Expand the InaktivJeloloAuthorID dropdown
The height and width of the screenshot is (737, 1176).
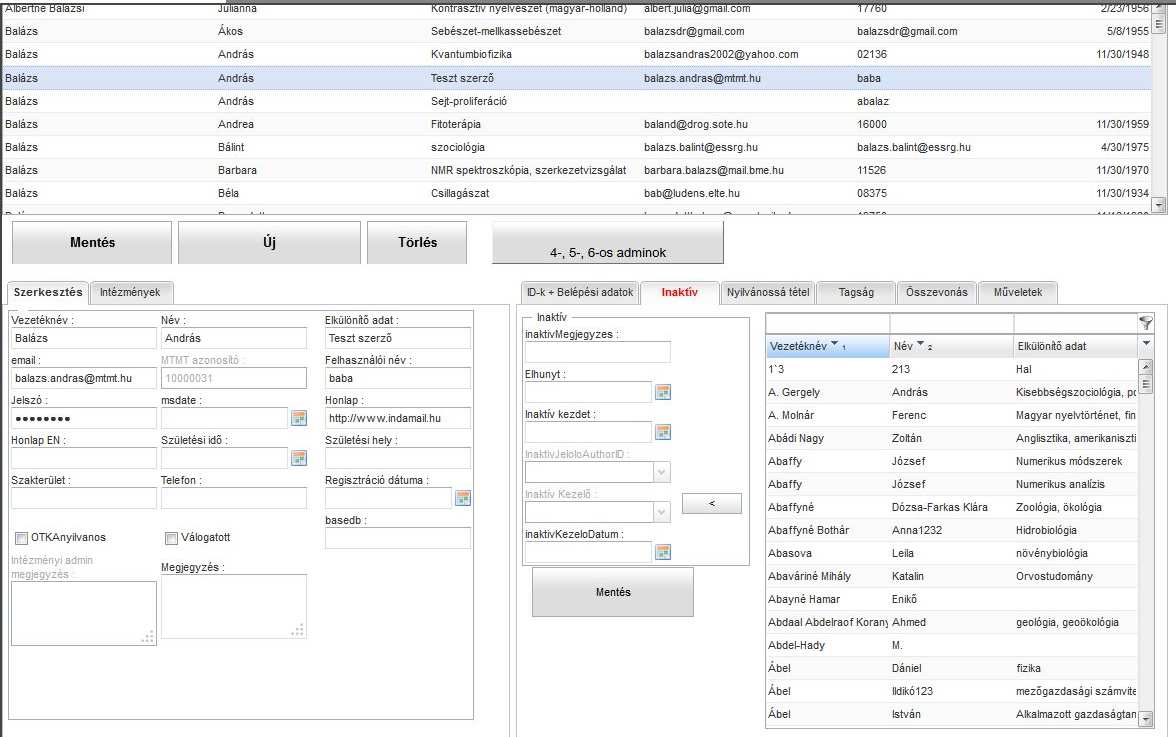(662, 472)
